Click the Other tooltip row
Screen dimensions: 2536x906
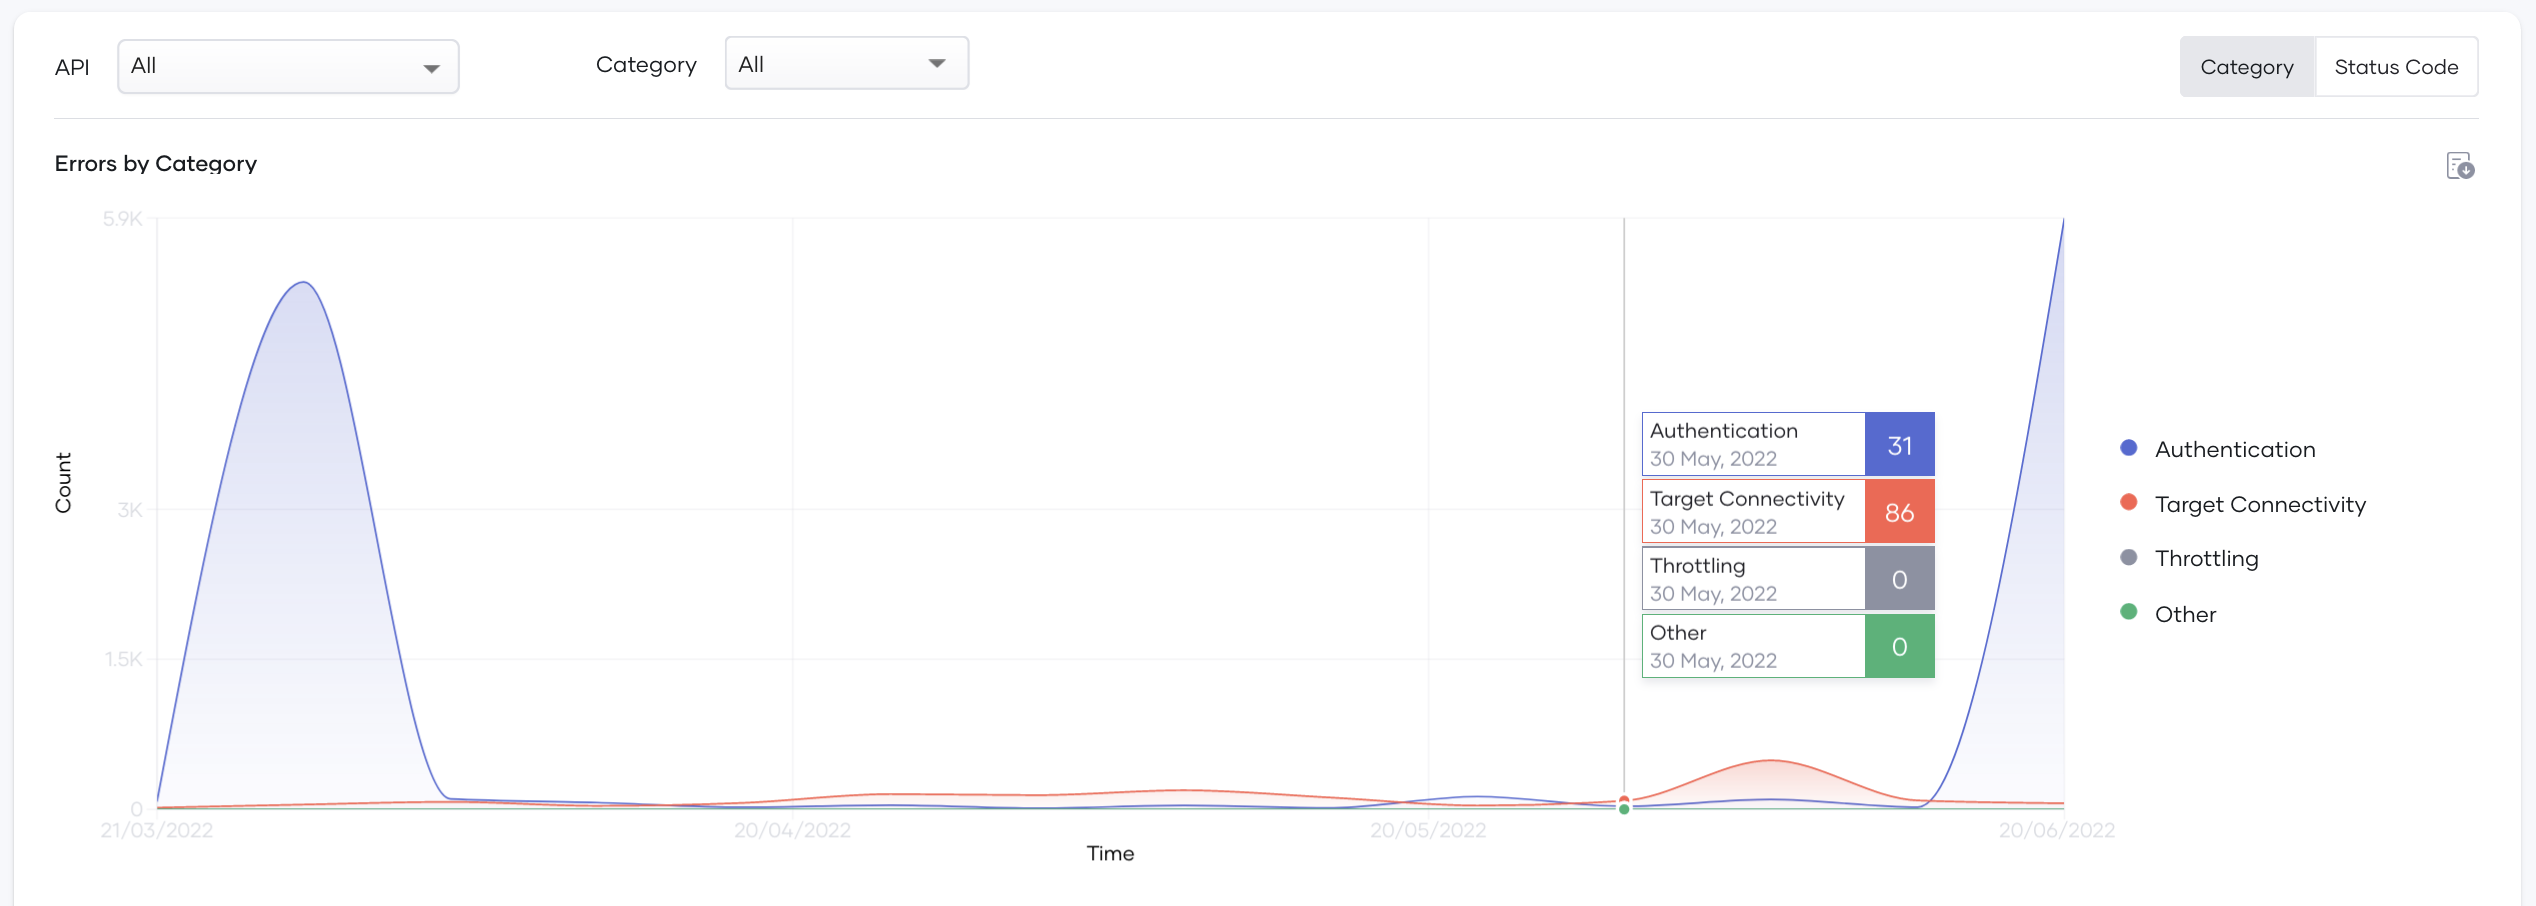1788,646
